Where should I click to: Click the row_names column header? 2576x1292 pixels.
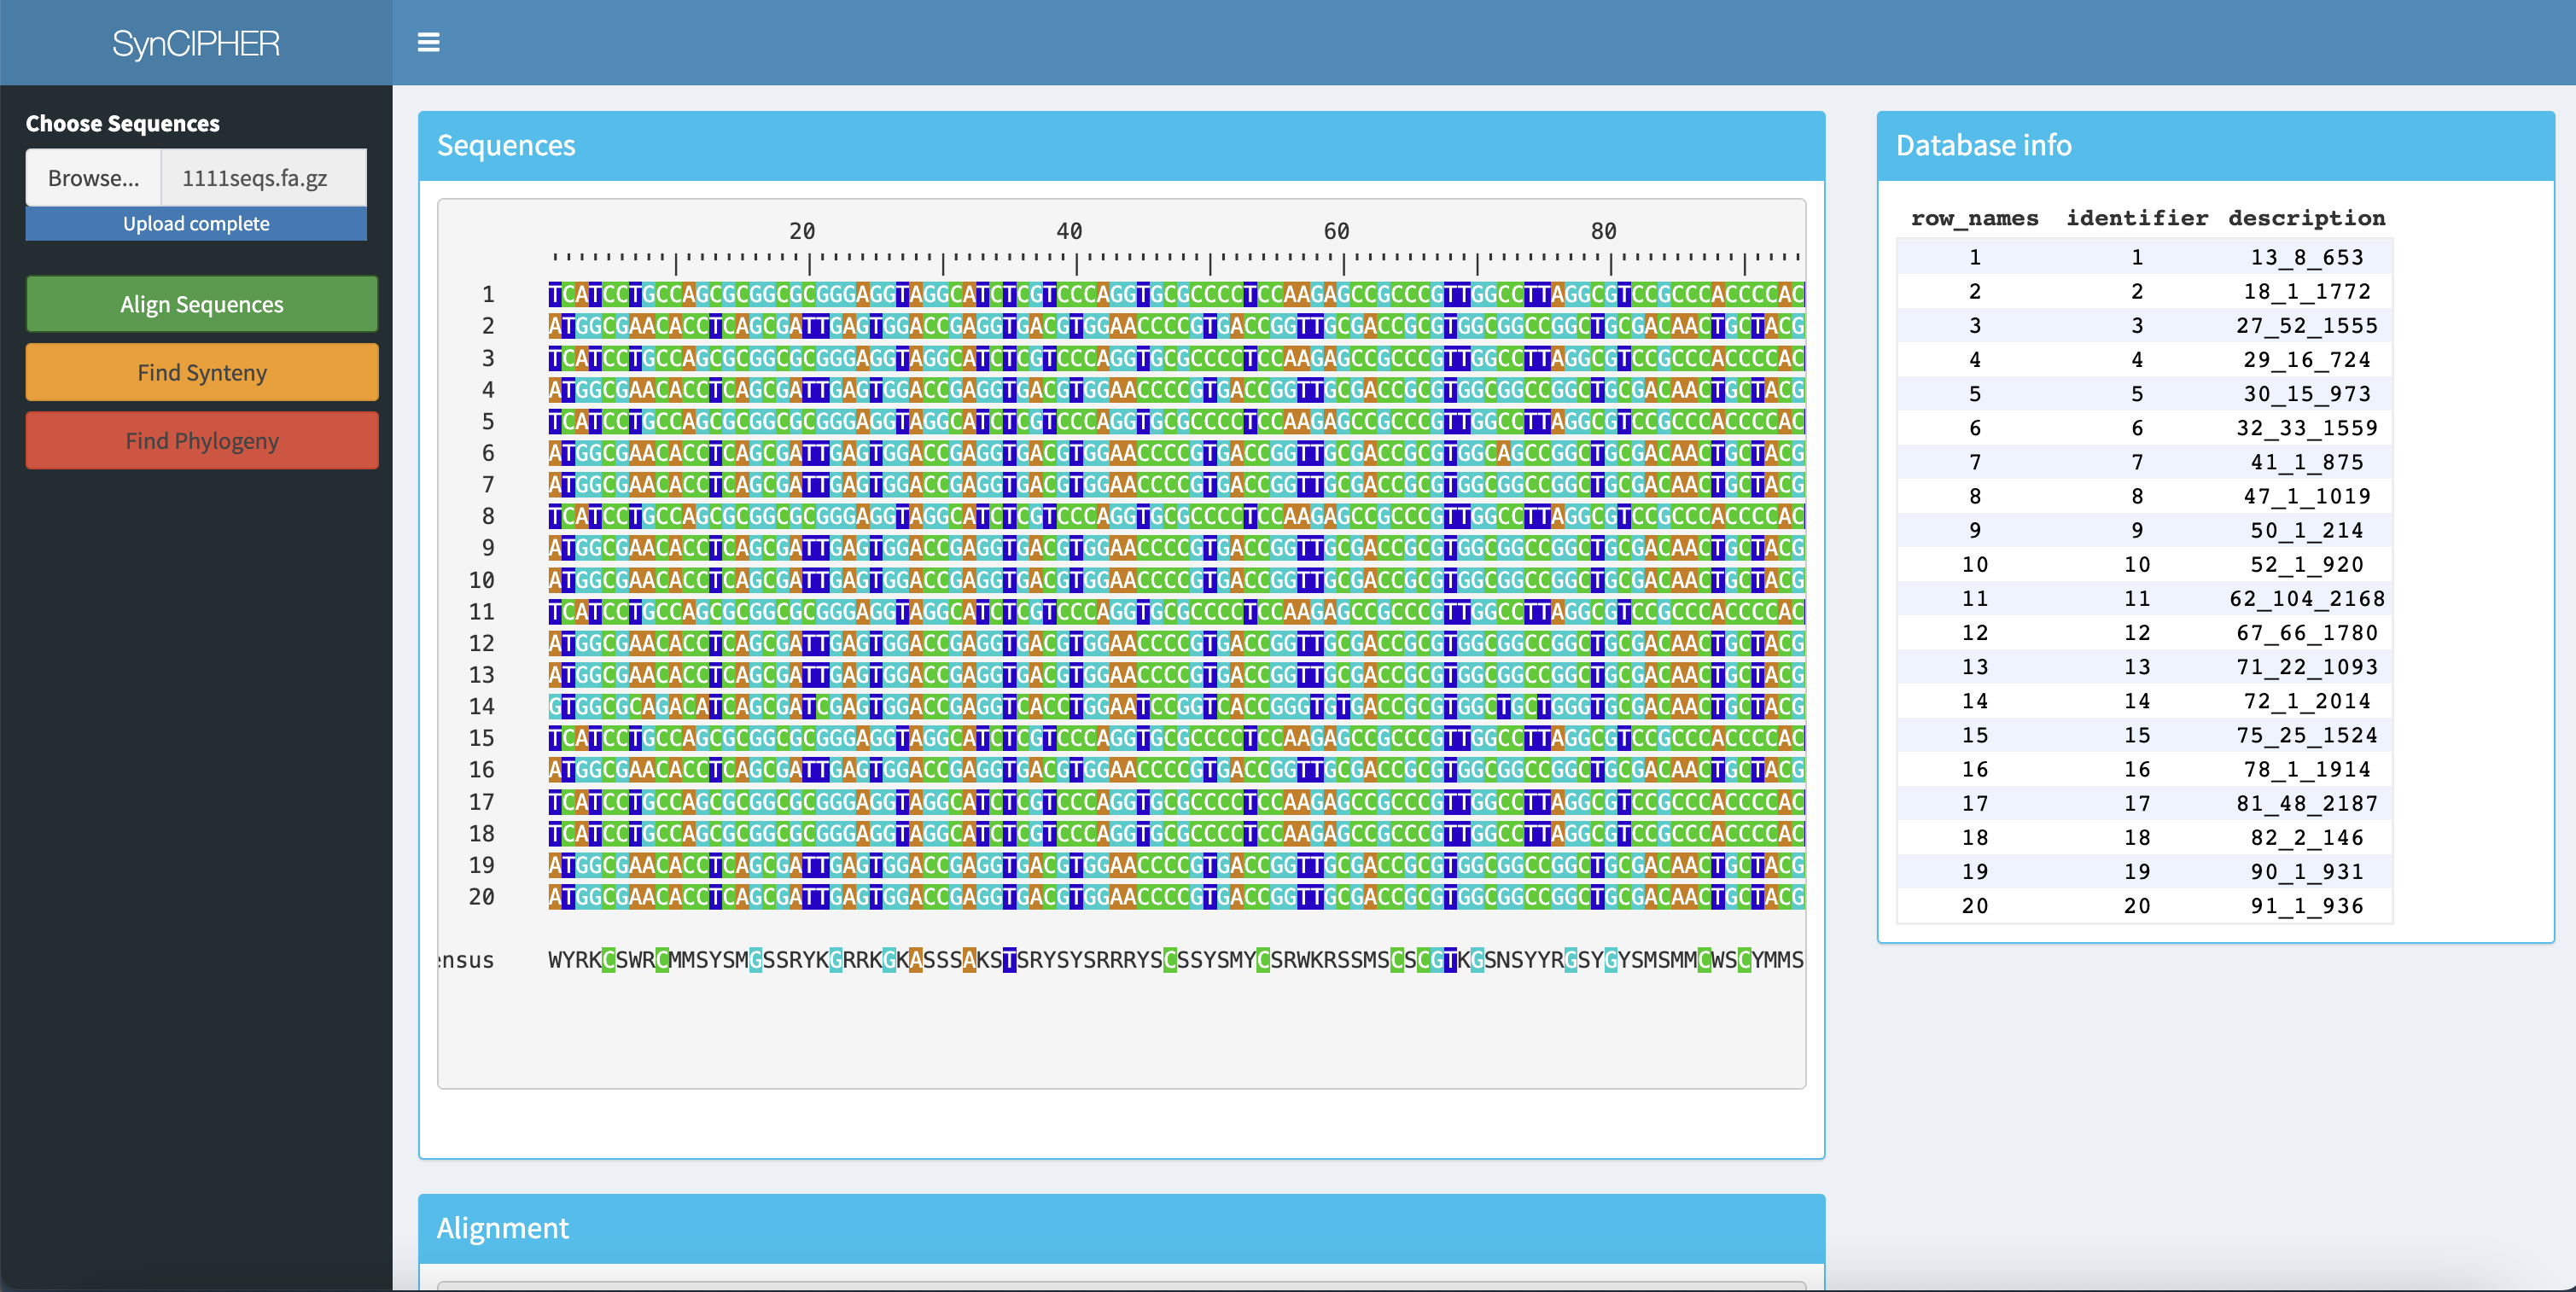tap(1974, 218)
